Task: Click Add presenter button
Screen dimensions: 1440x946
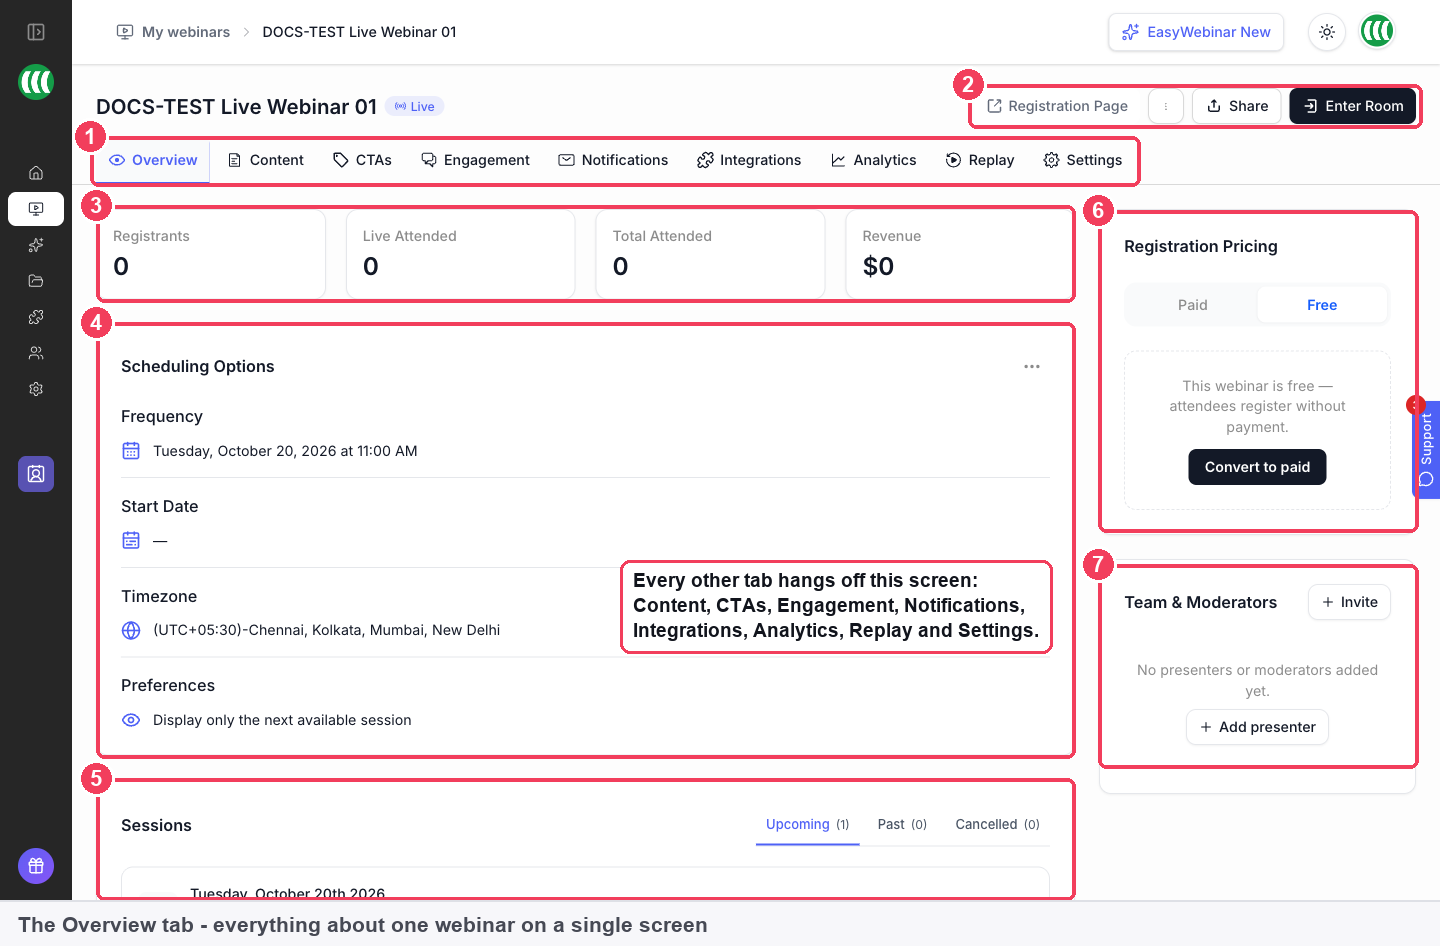Action: tap(1257, 727)
